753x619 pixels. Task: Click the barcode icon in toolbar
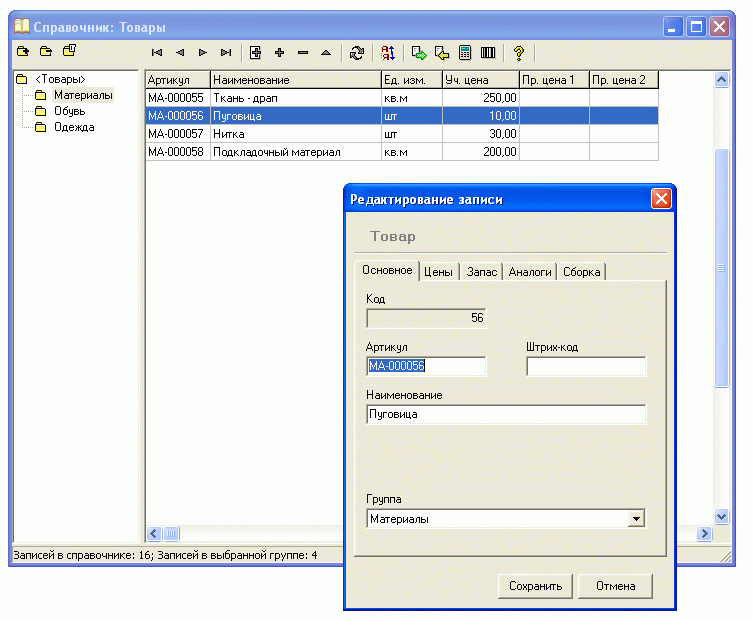pos(488,52)
